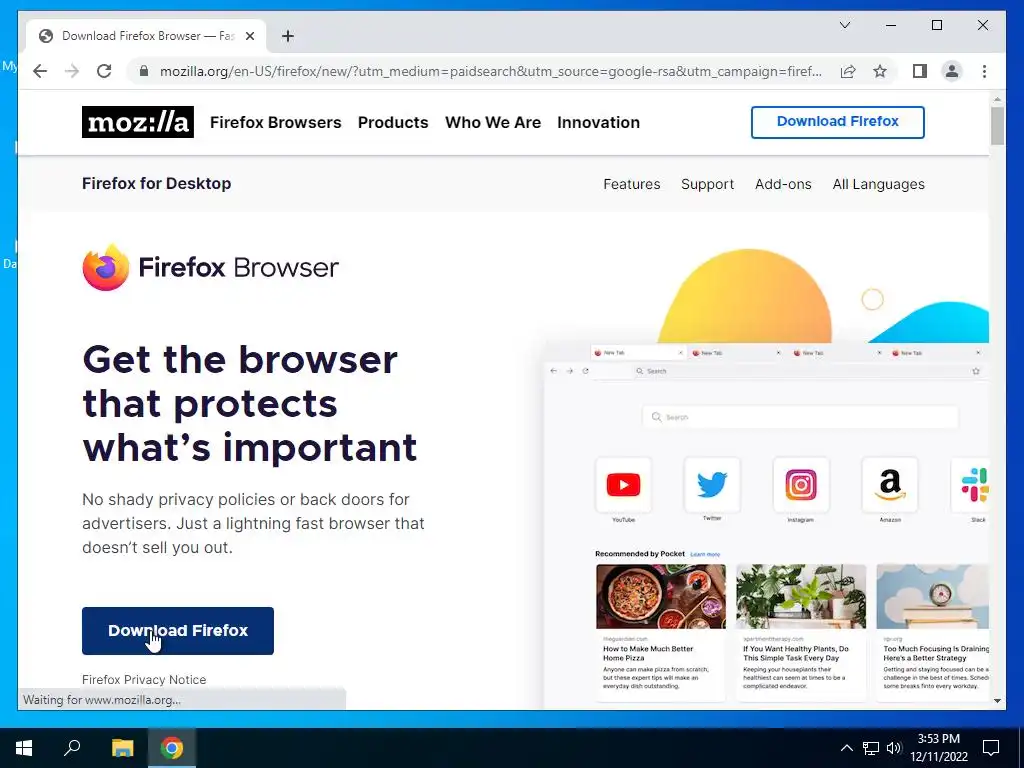Click the Firefox for Desktop heading

point(156,184)
